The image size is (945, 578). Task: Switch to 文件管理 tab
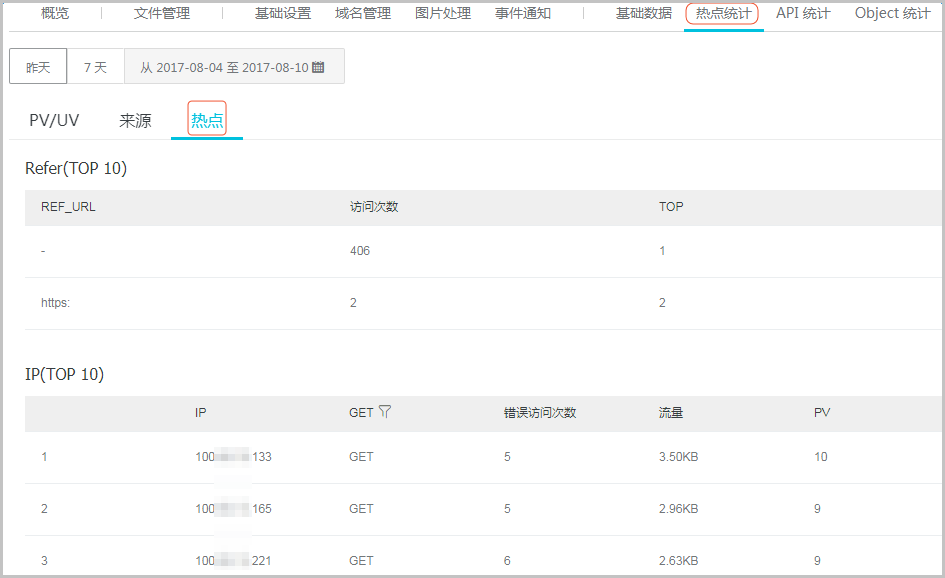(162, 13)
